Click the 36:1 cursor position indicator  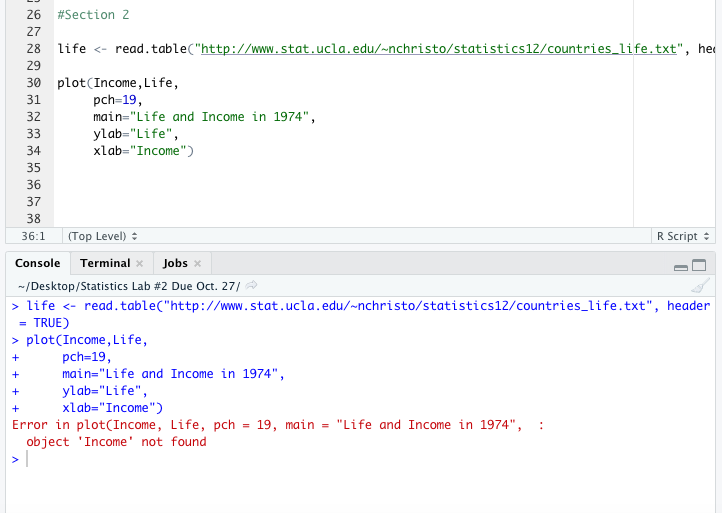pos(31,236)
